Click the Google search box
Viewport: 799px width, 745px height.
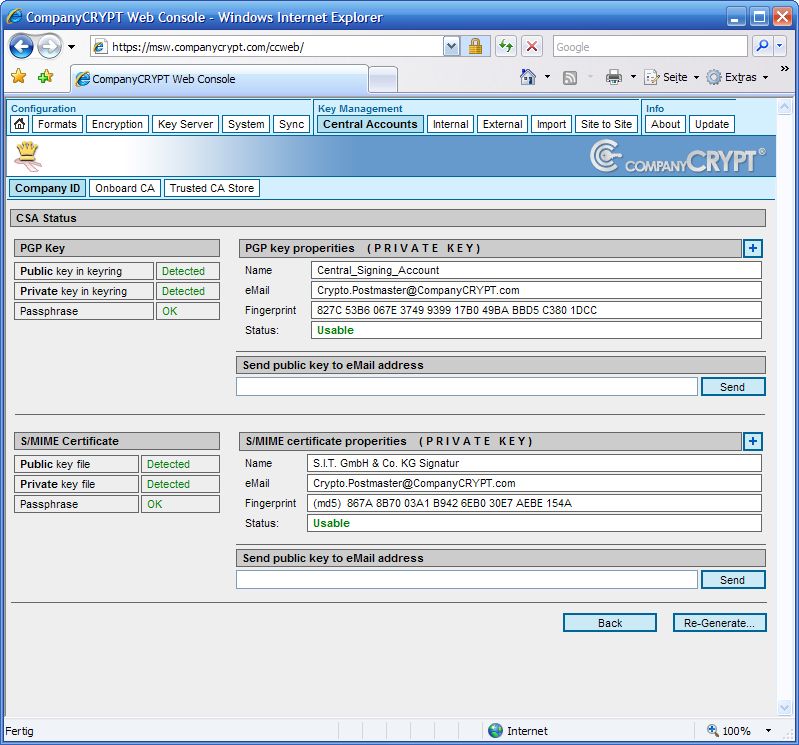coord(650,47)
